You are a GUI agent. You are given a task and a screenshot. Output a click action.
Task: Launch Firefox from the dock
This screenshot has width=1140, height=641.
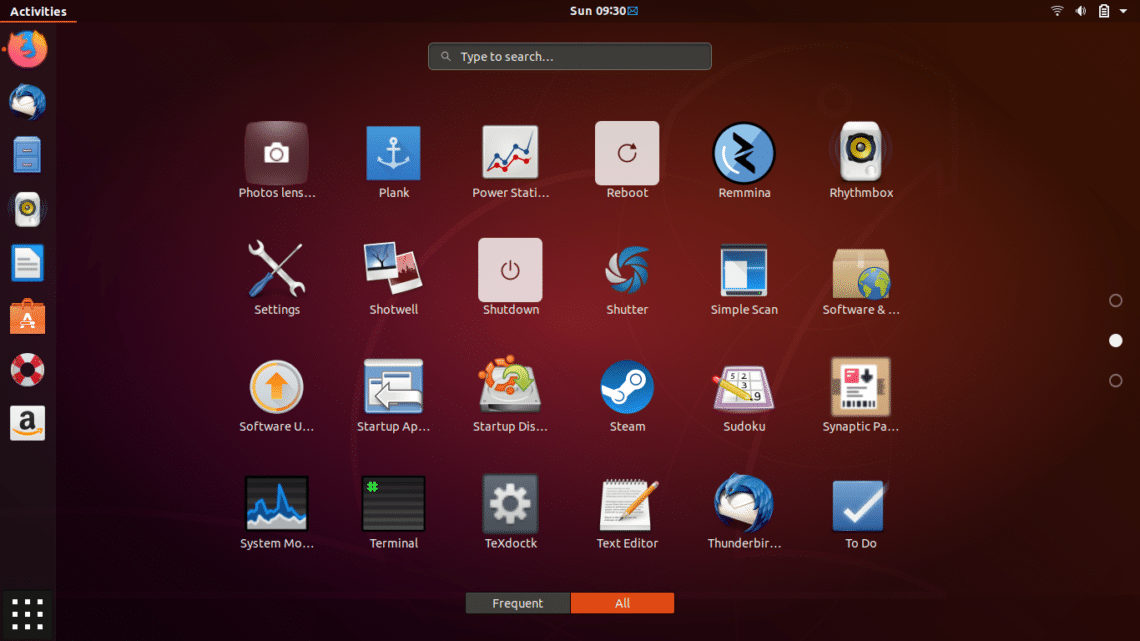tap(26, 48)
